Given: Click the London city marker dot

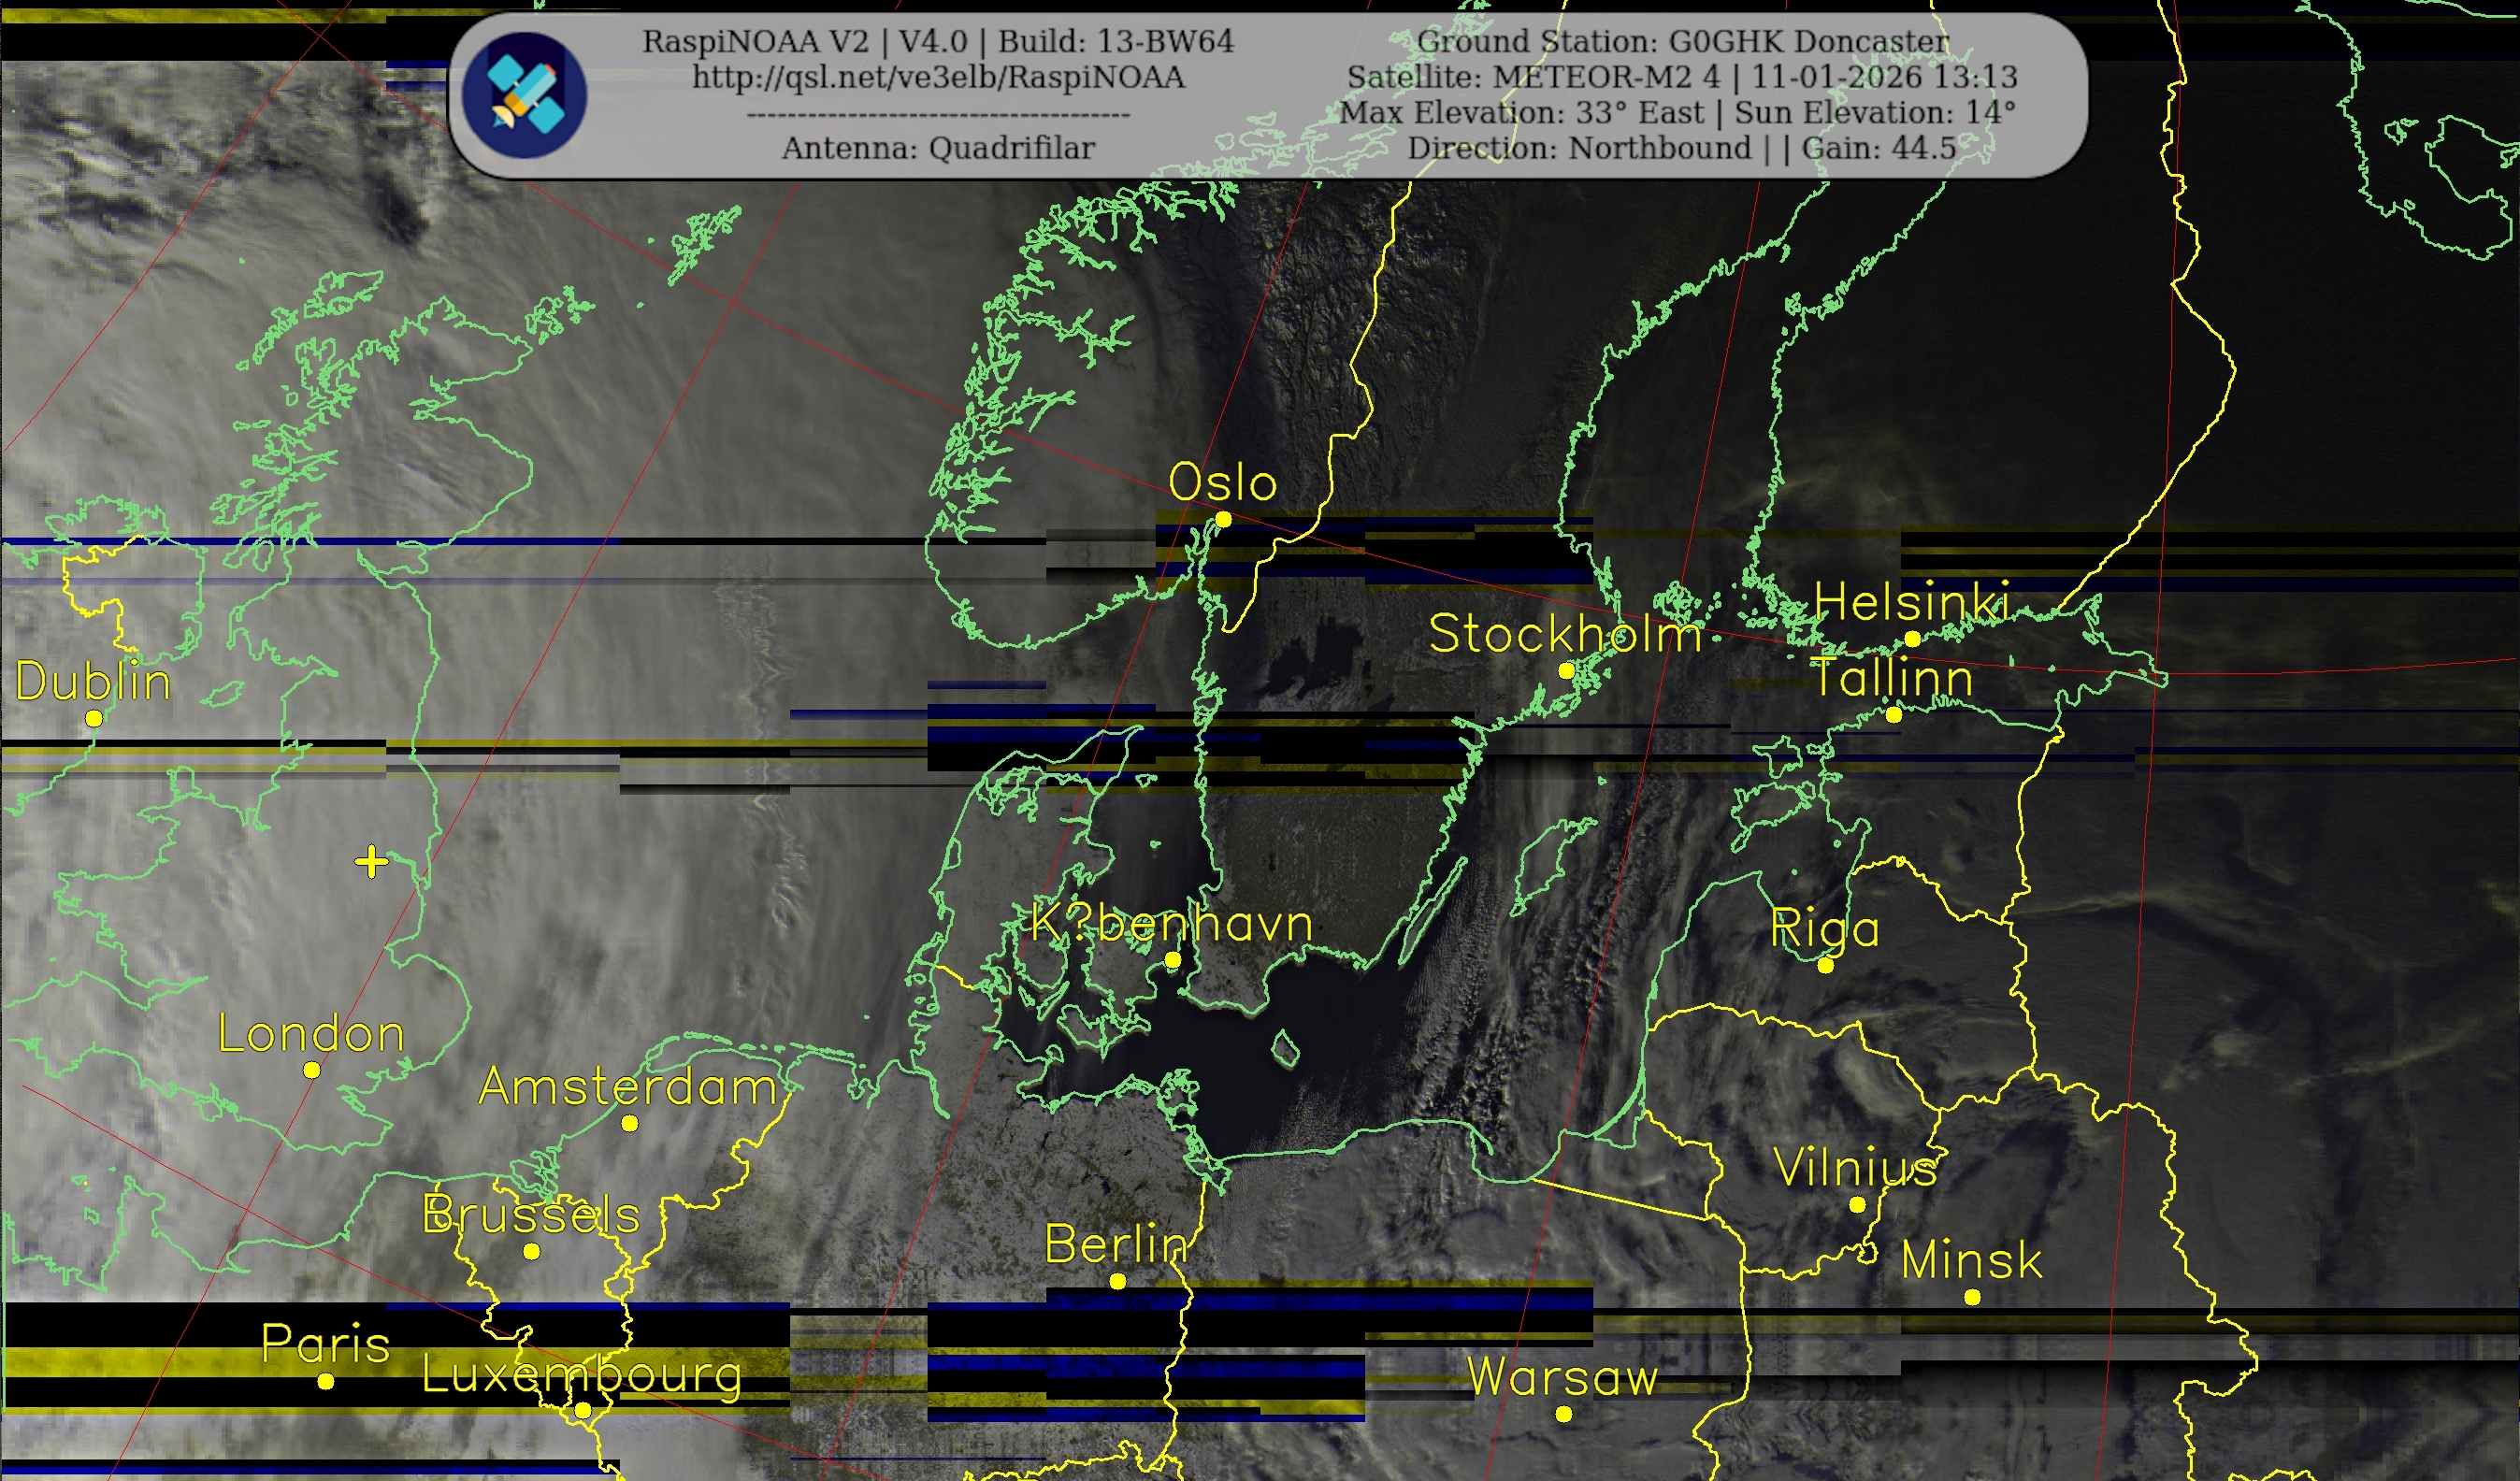Looking at the screenshot, I should coord(311,1070).
